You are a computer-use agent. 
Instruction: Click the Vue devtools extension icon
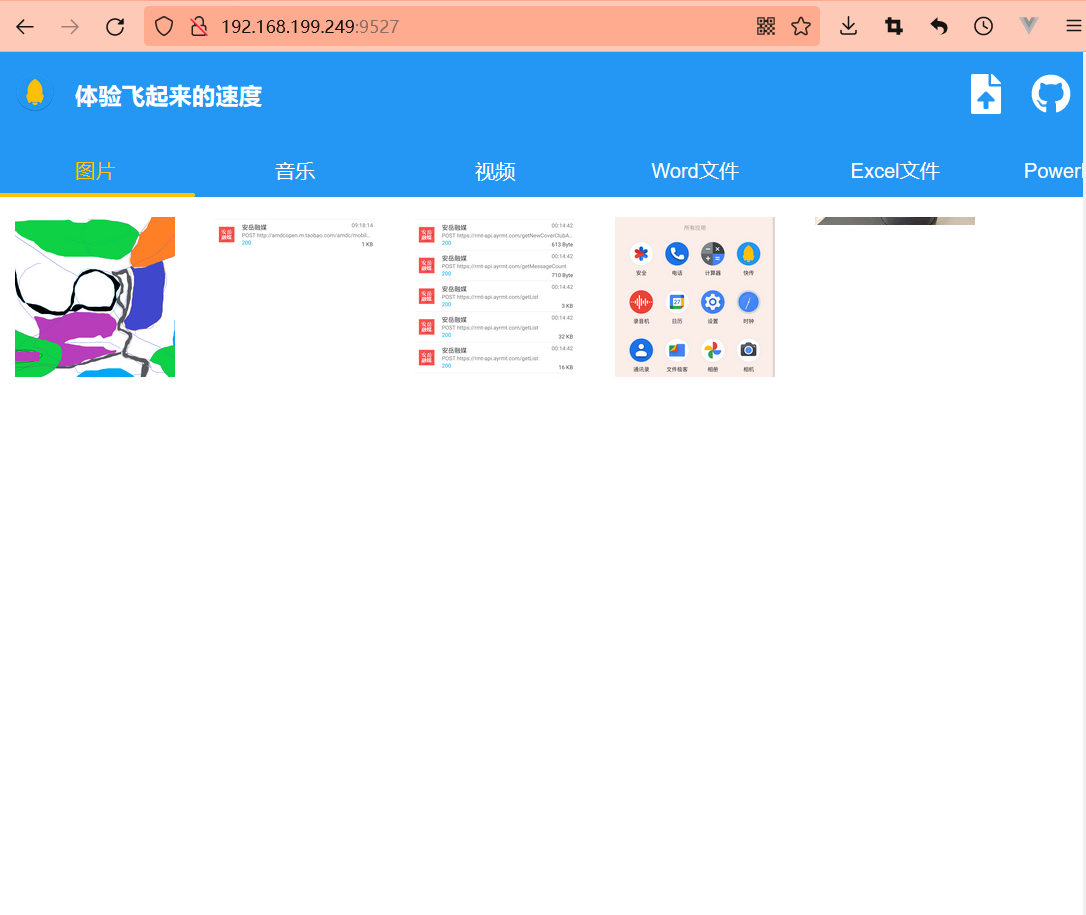tap(1029, 26)
